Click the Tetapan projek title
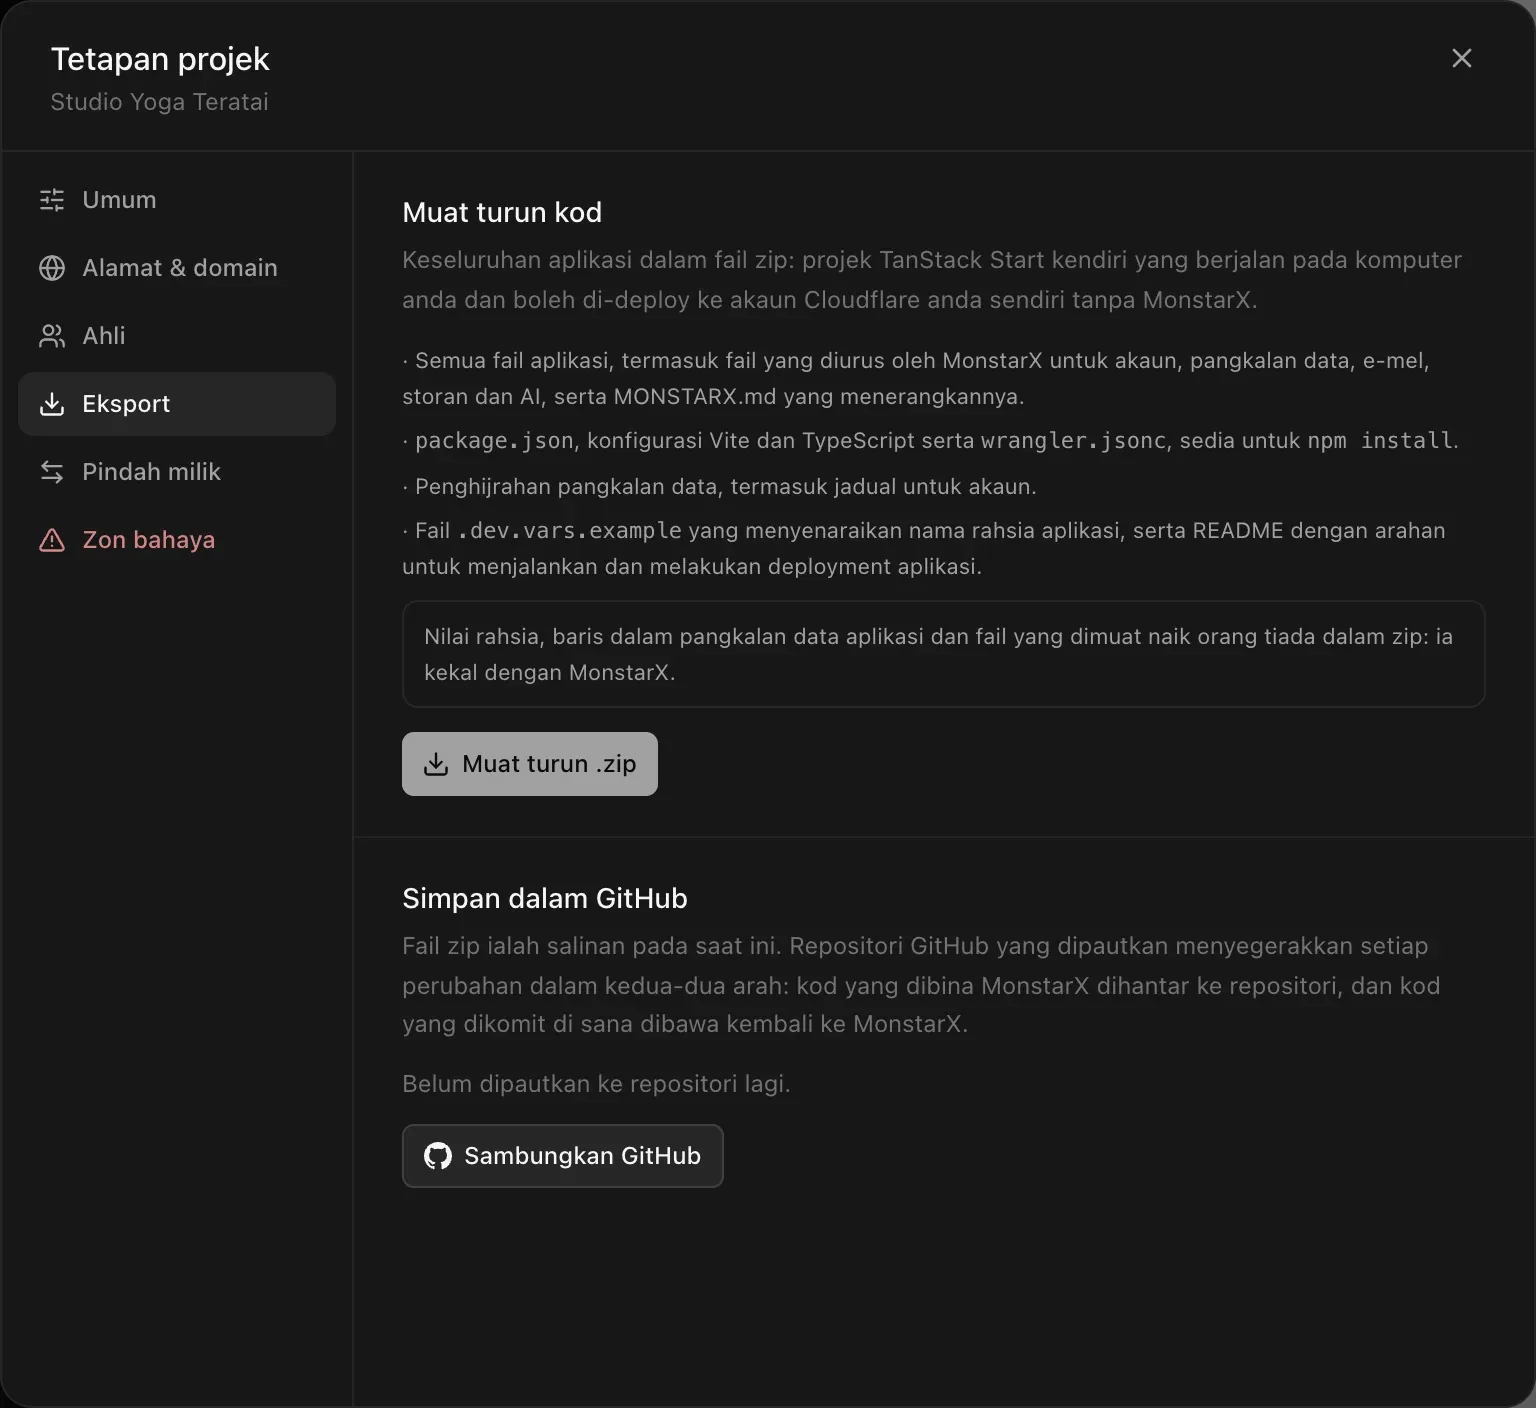 [160, 59]
